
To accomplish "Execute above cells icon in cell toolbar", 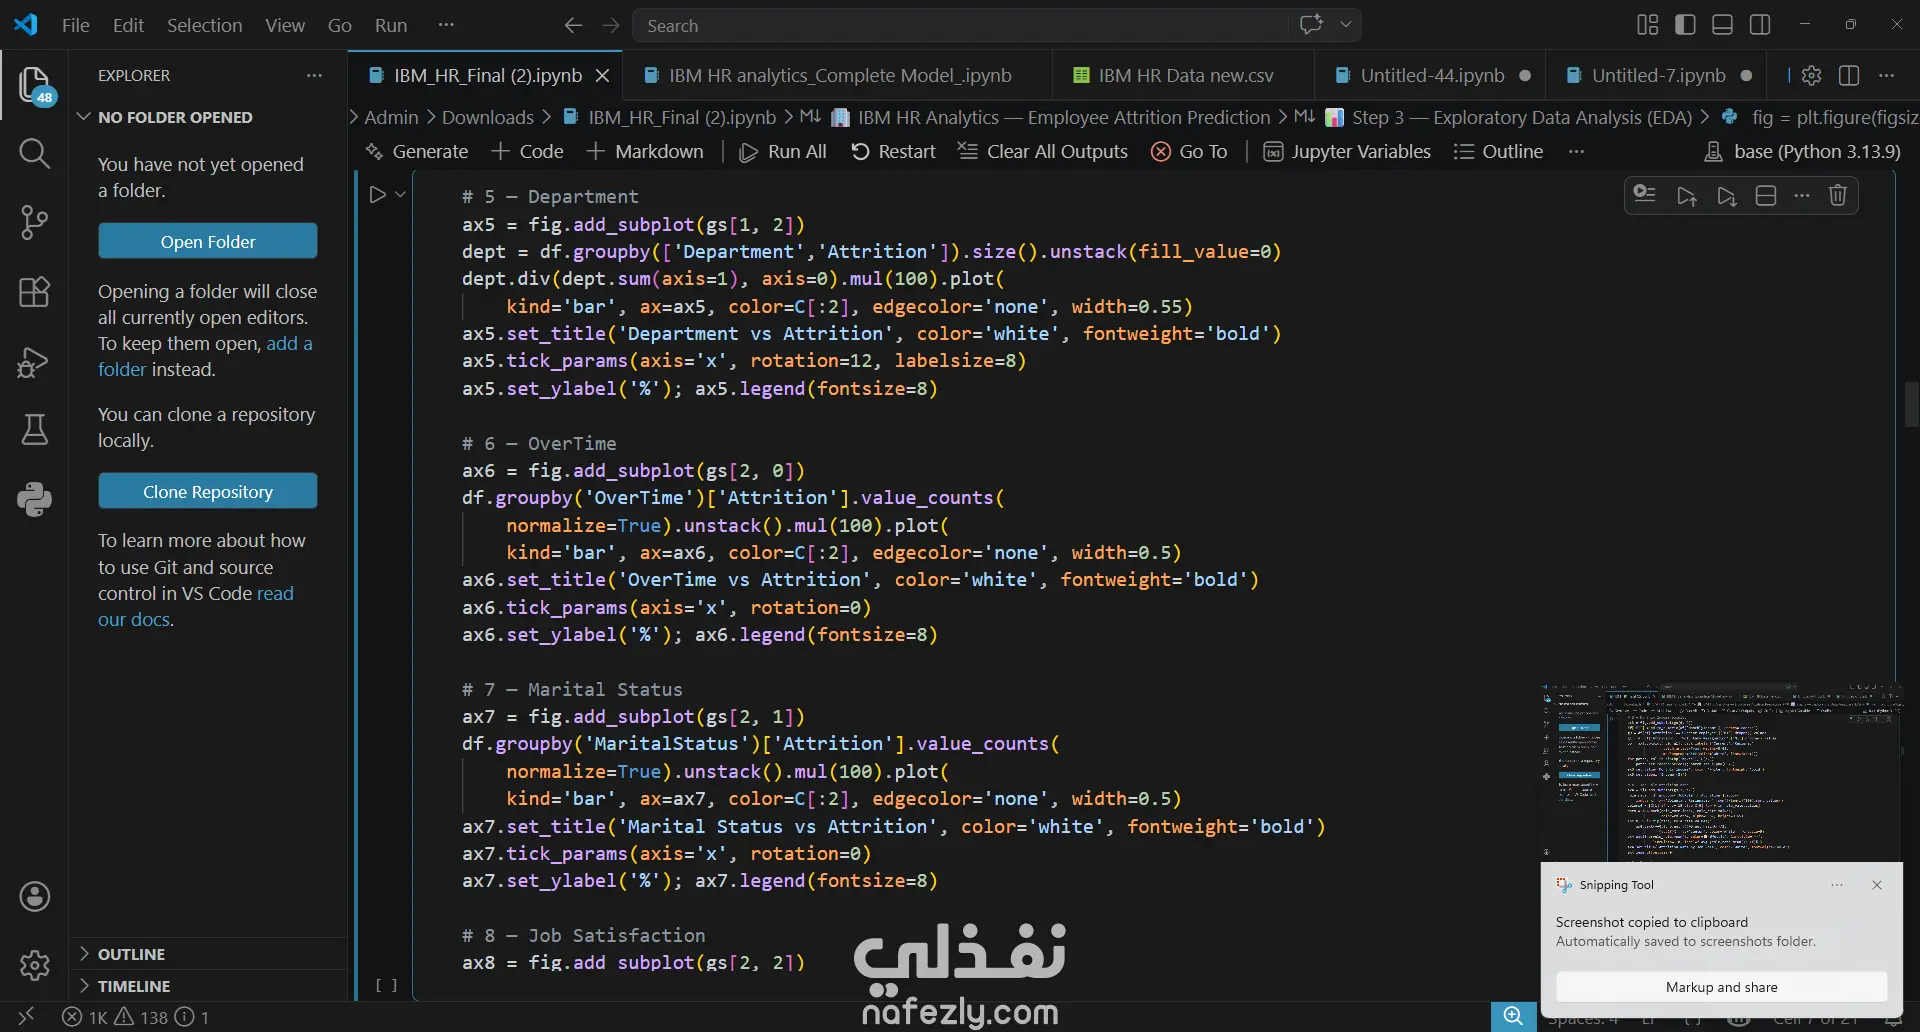I will click(x=1687, y=196).
